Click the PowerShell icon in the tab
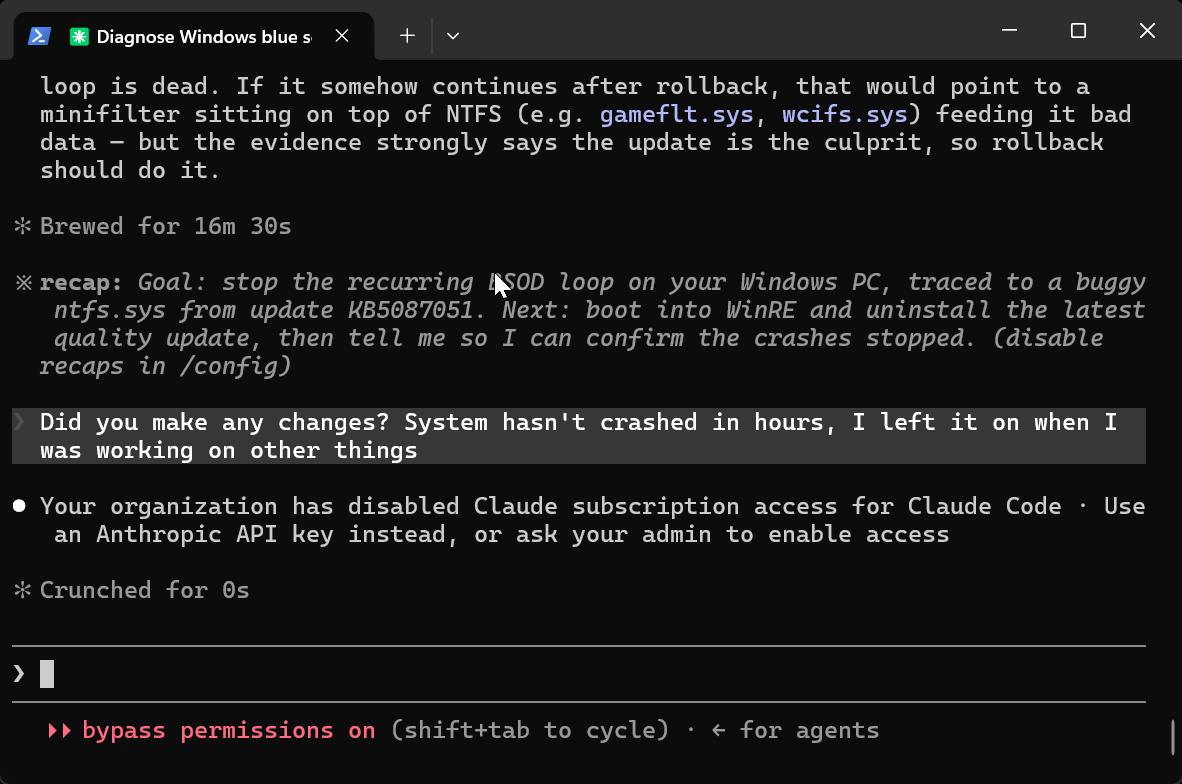 click(39, 36)
